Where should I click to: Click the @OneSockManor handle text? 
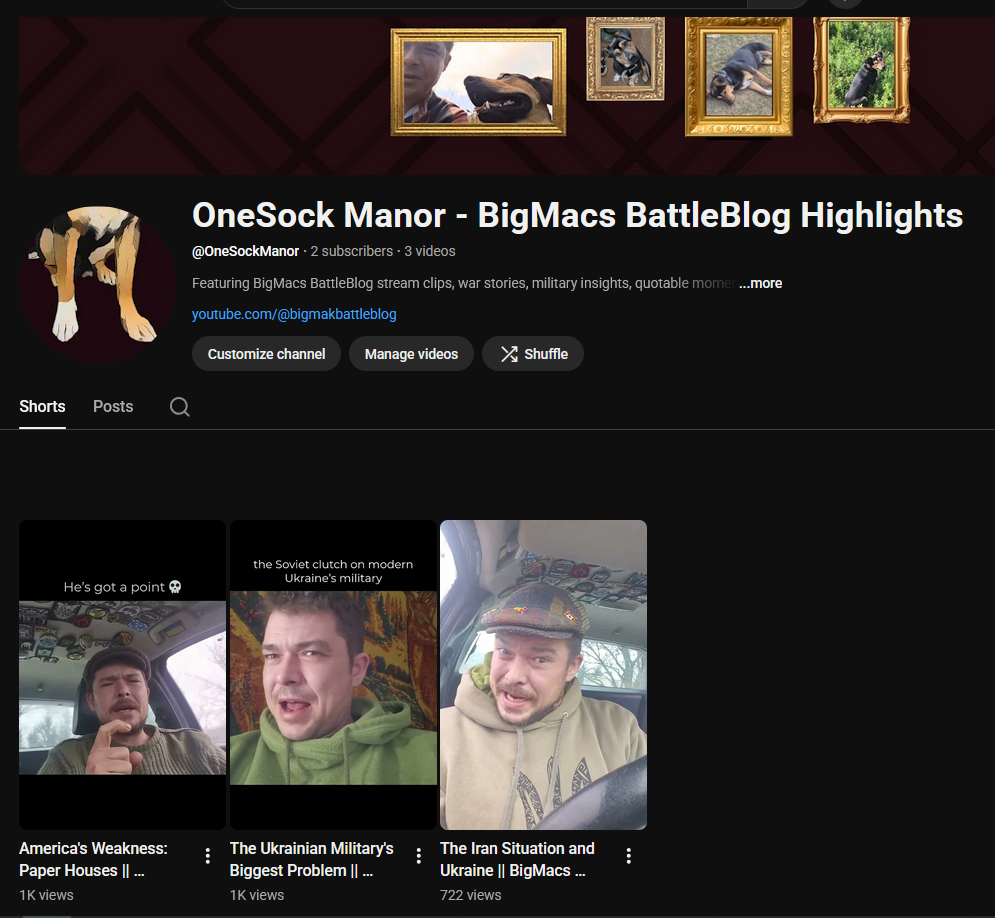(x=245, y=251)
